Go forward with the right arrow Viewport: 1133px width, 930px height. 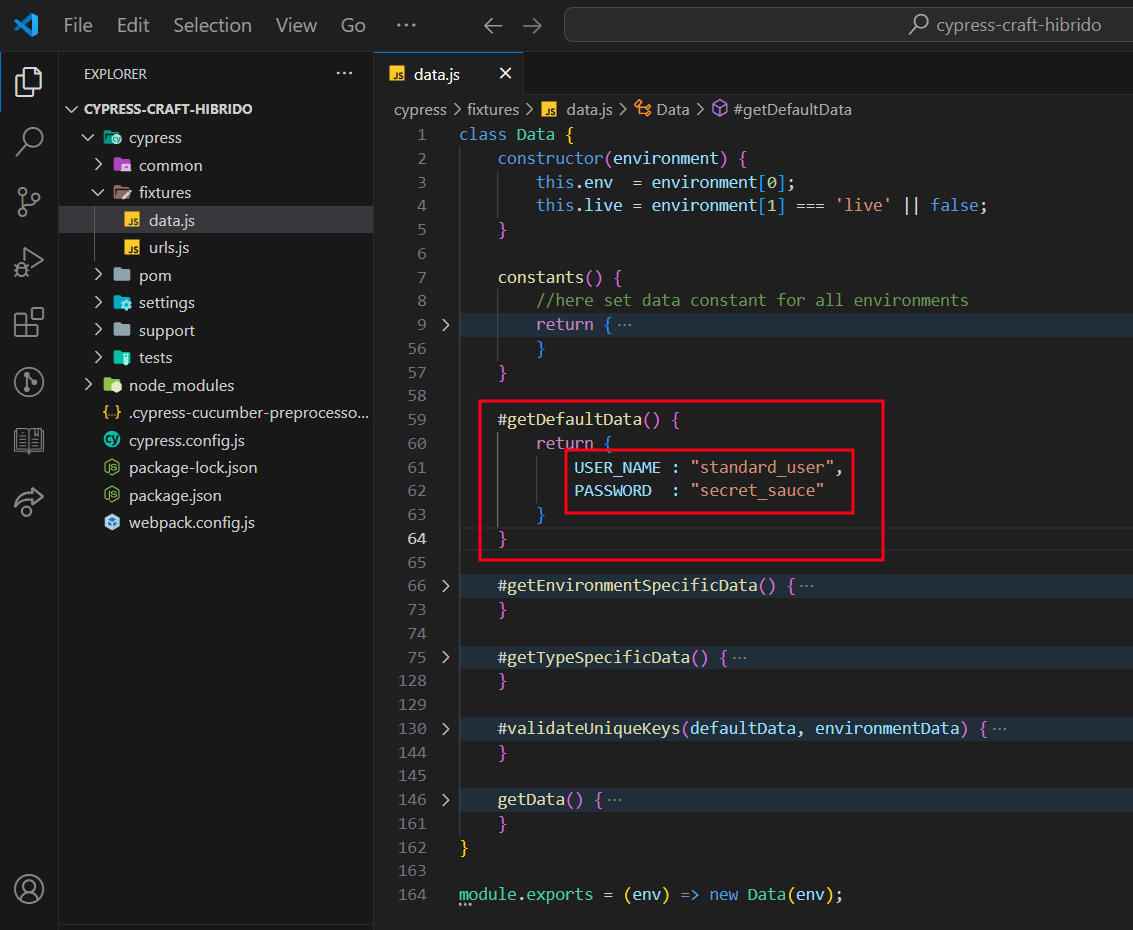click(x=533, y=26)
